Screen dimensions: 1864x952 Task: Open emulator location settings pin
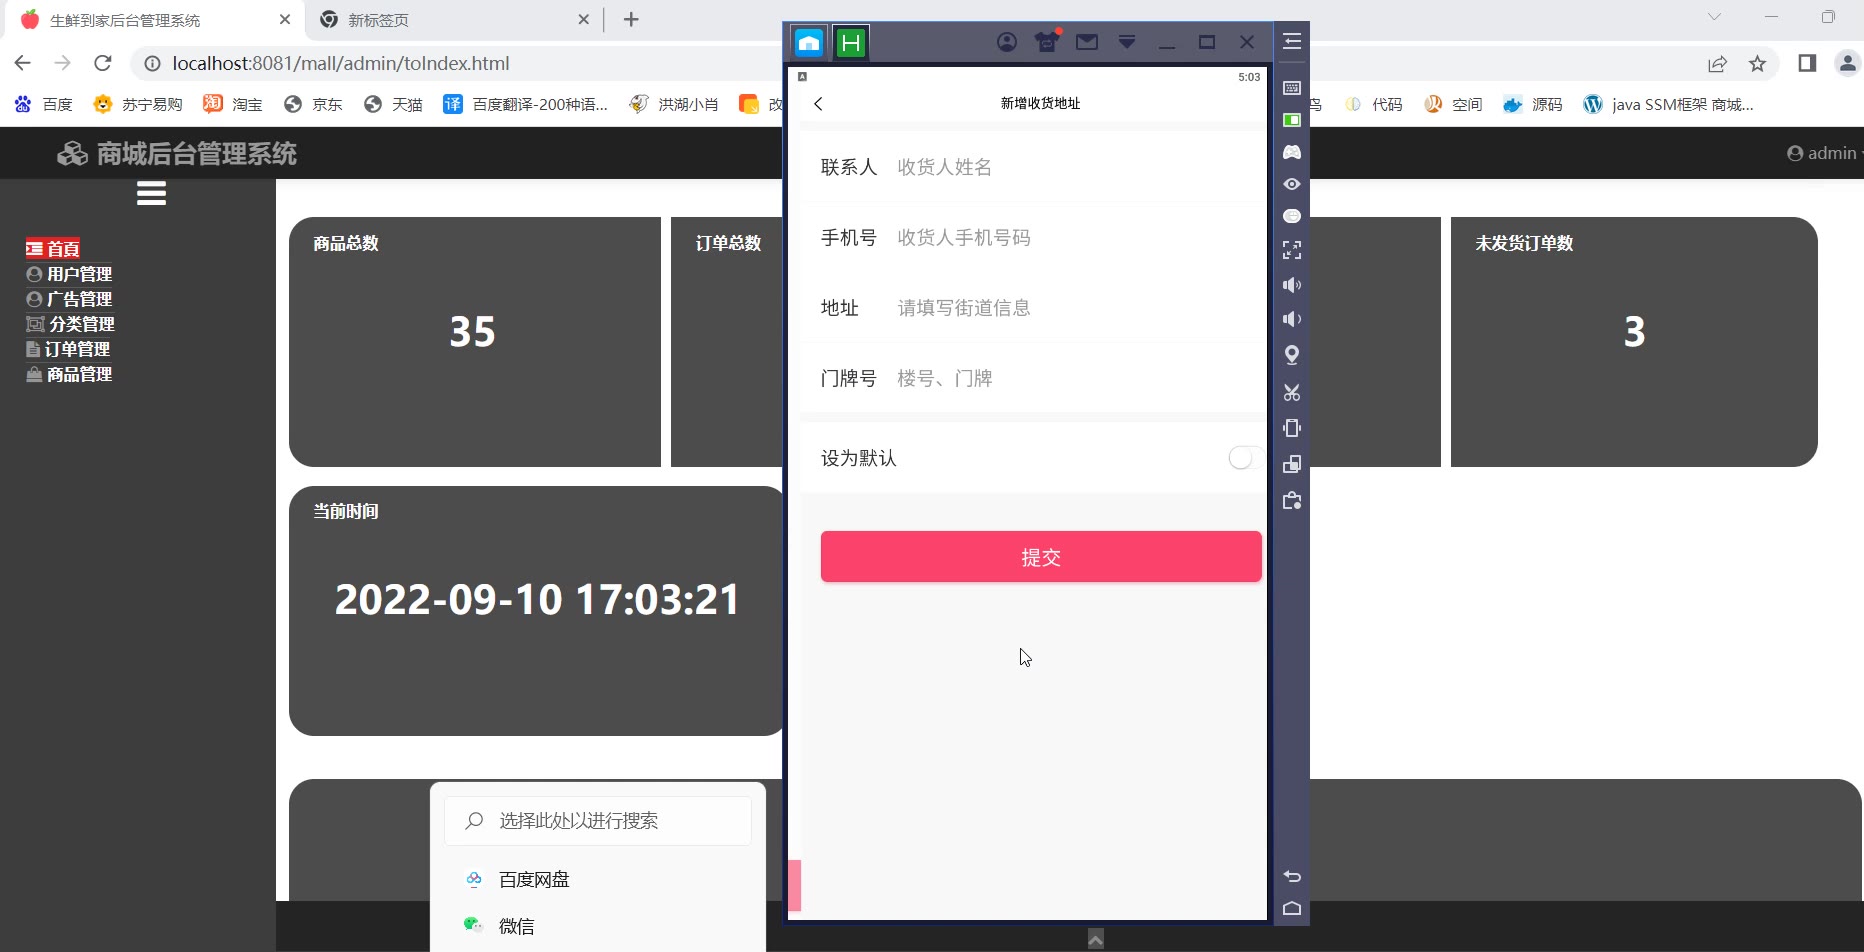pos(1292,355)
